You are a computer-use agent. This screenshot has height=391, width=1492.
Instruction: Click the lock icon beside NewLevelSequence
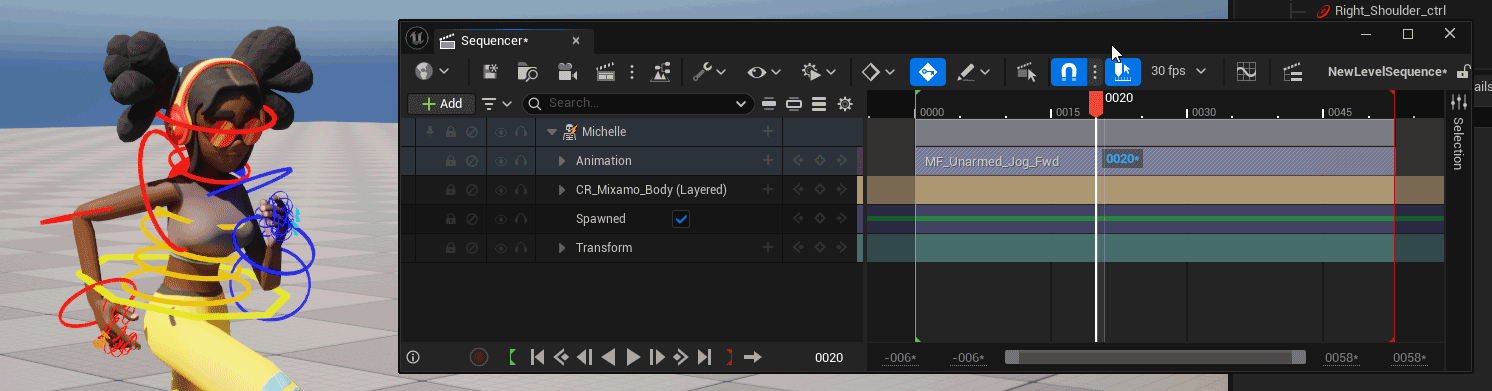pyautogui.click(x=1463, y=72)
